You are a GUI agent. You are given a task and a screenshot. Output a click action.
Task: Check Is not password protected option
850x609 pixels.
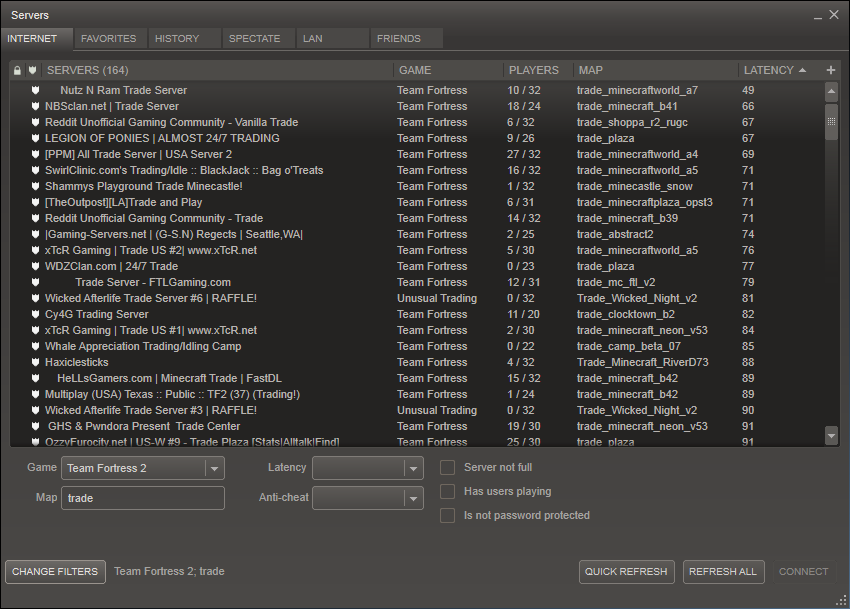[447, 515]
